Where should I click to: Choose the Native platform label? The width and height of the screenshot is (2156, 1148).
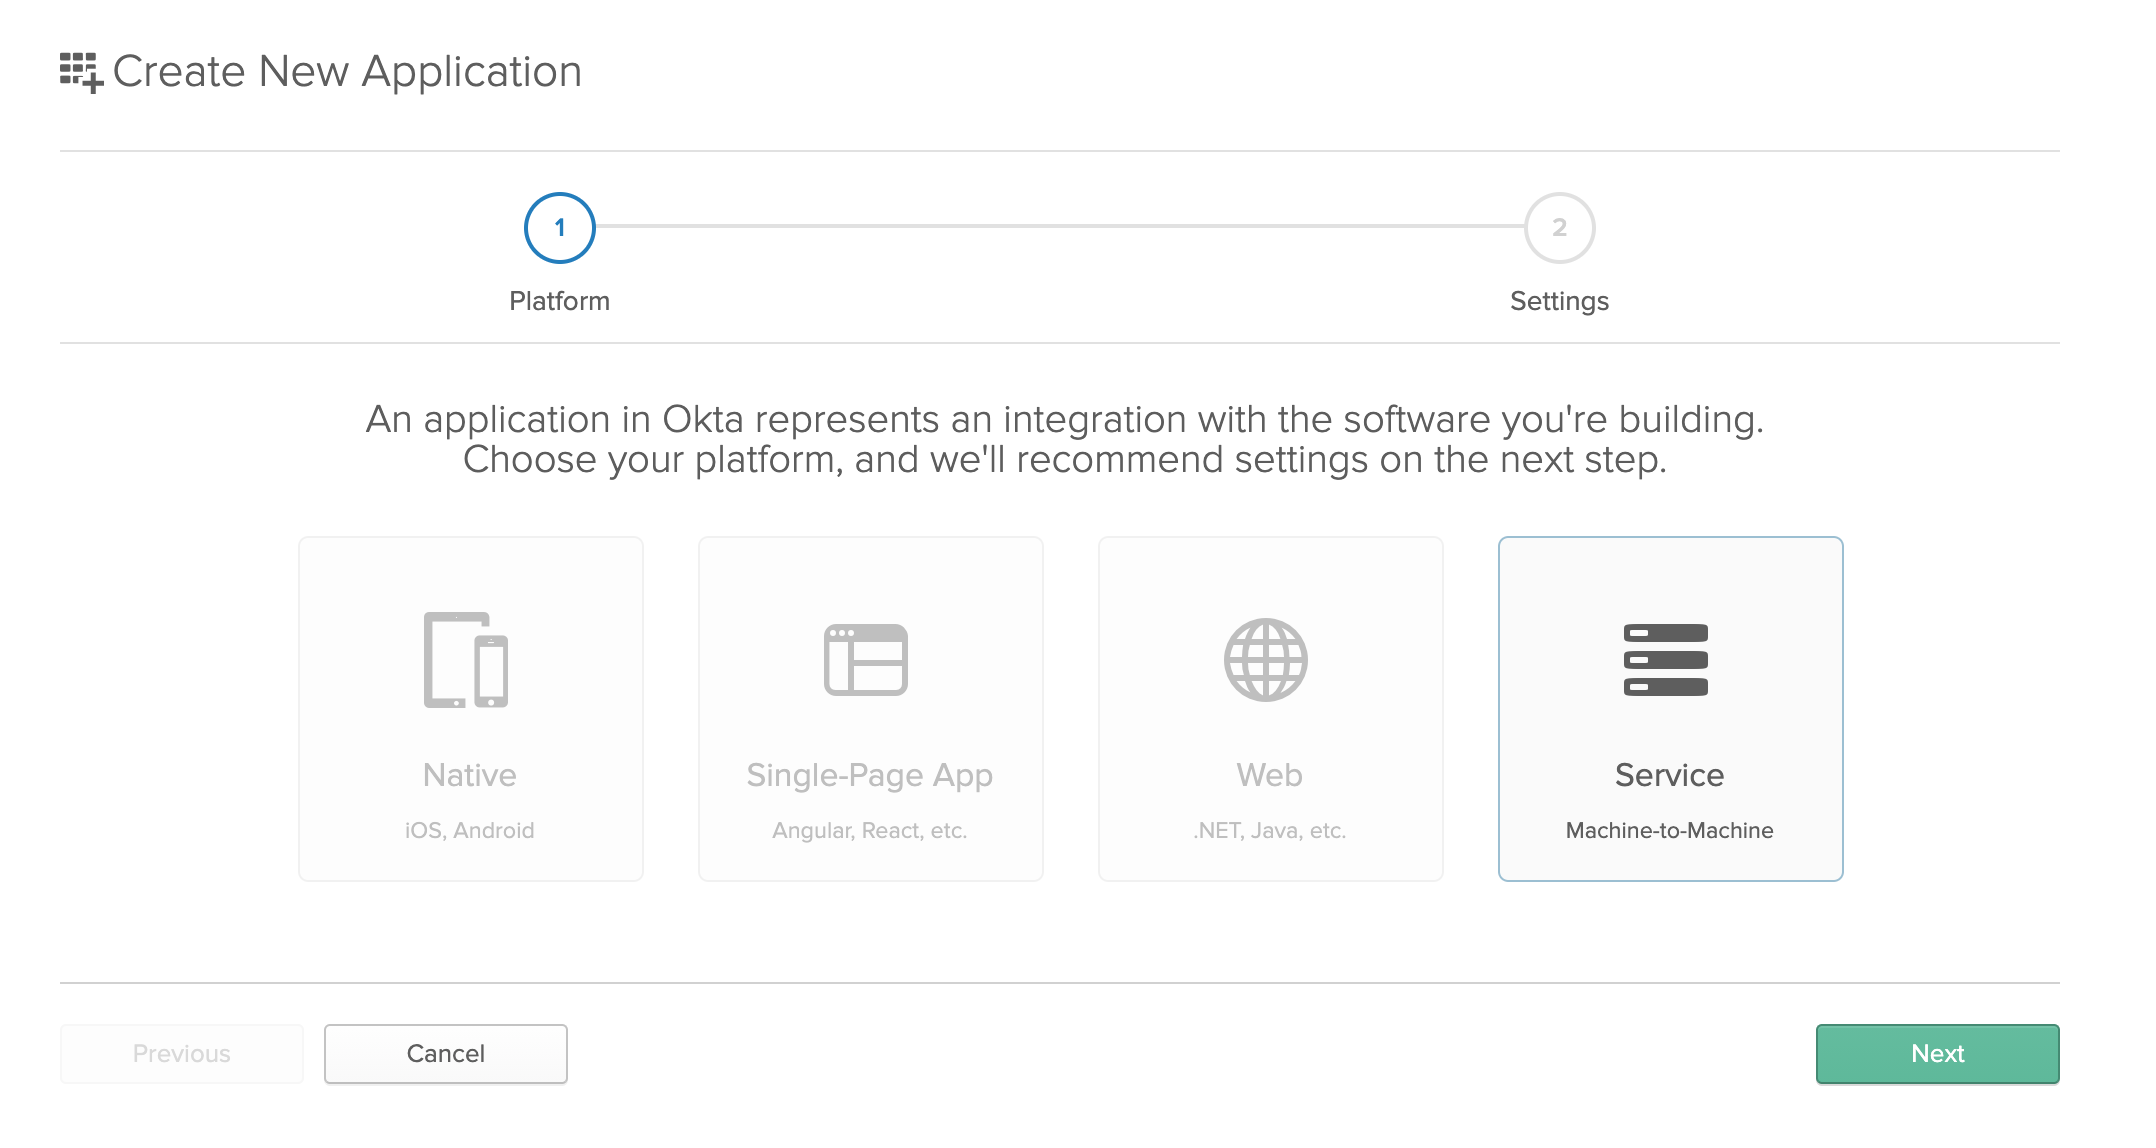pyautogui.click(x=470, y=775)
